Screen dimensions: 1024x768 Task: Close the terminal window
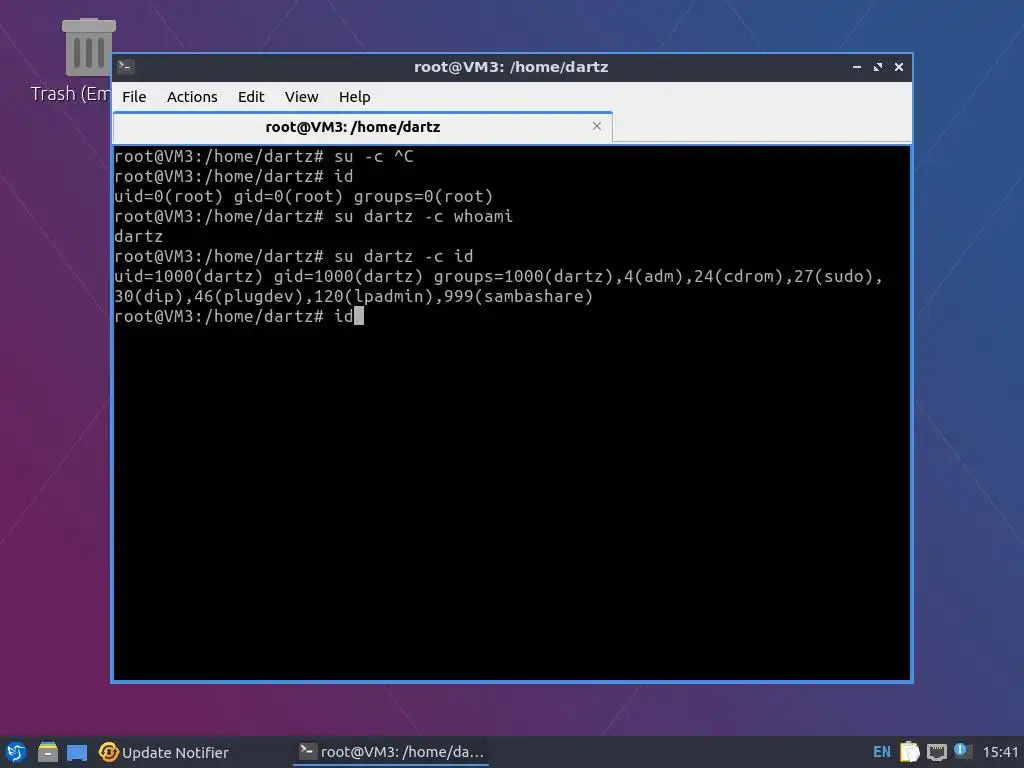(899, 67)
